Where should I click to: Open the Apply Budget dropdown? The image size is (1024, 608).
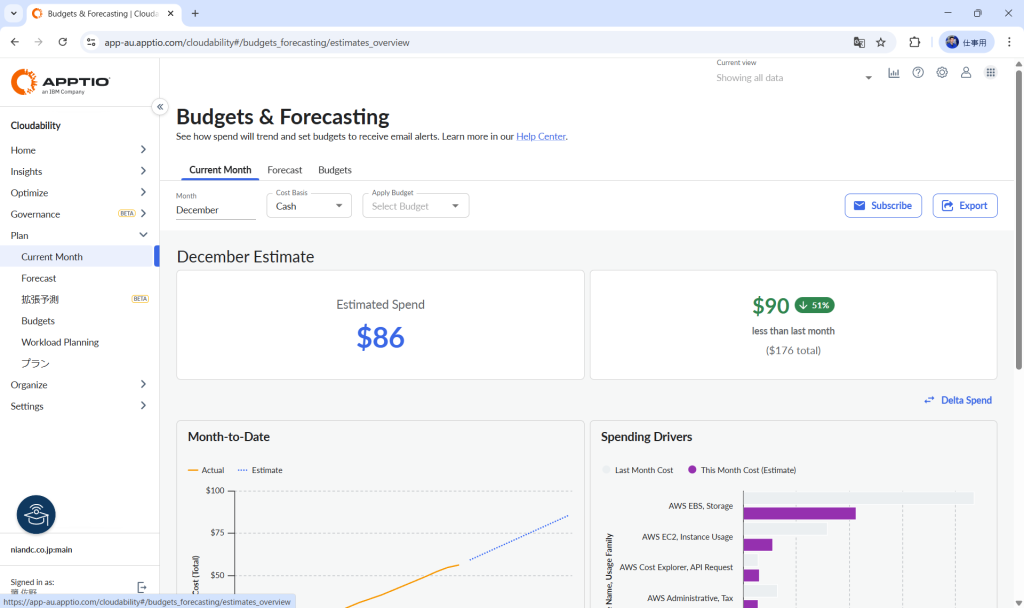click(415, 206)
